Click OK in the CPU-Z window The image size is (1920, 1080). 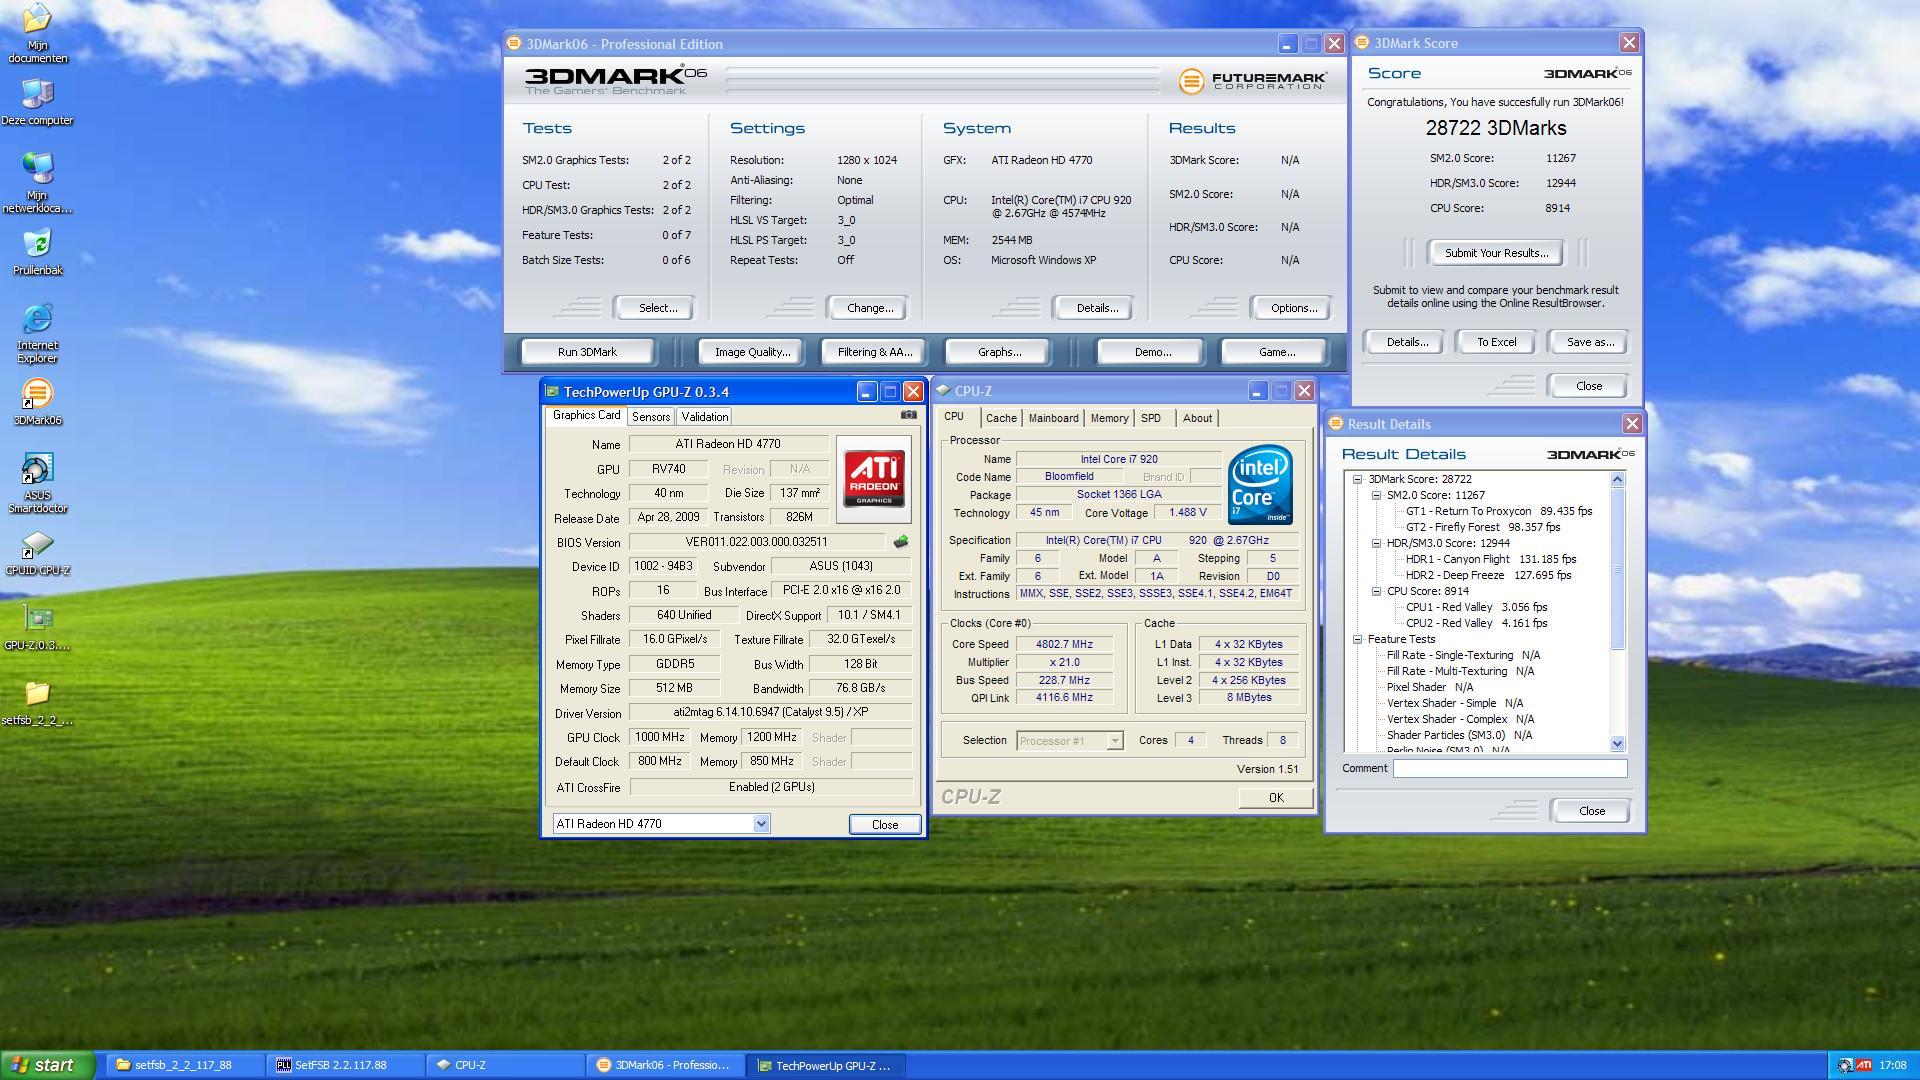(x=1276, y=798)
